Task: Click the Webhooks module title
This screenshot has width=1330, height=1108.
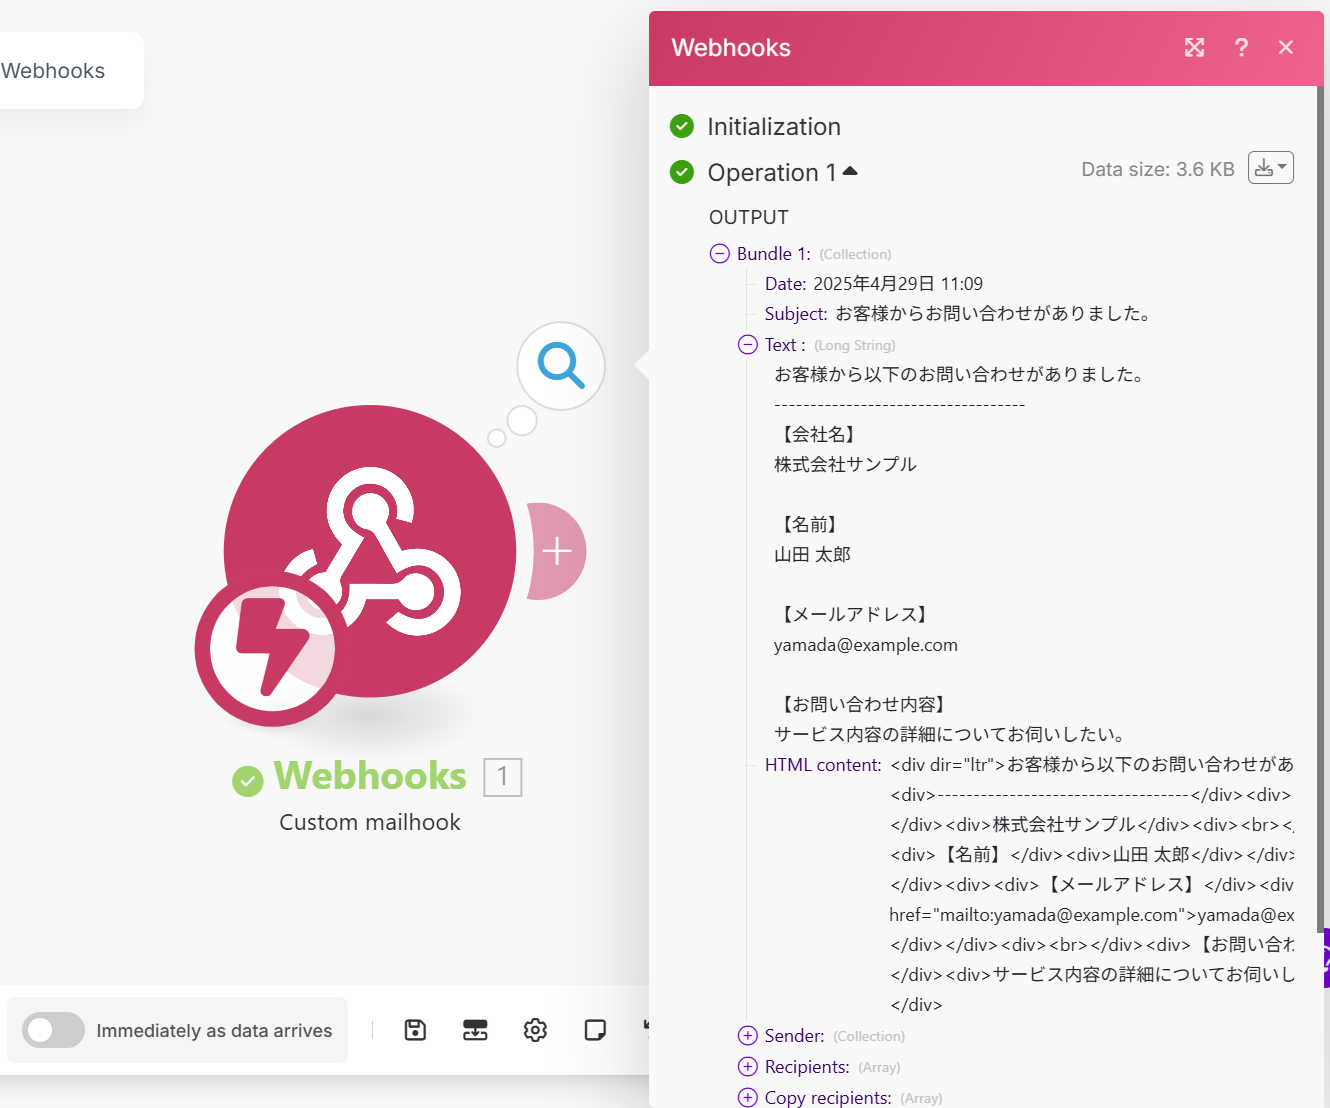Action: 370,776
